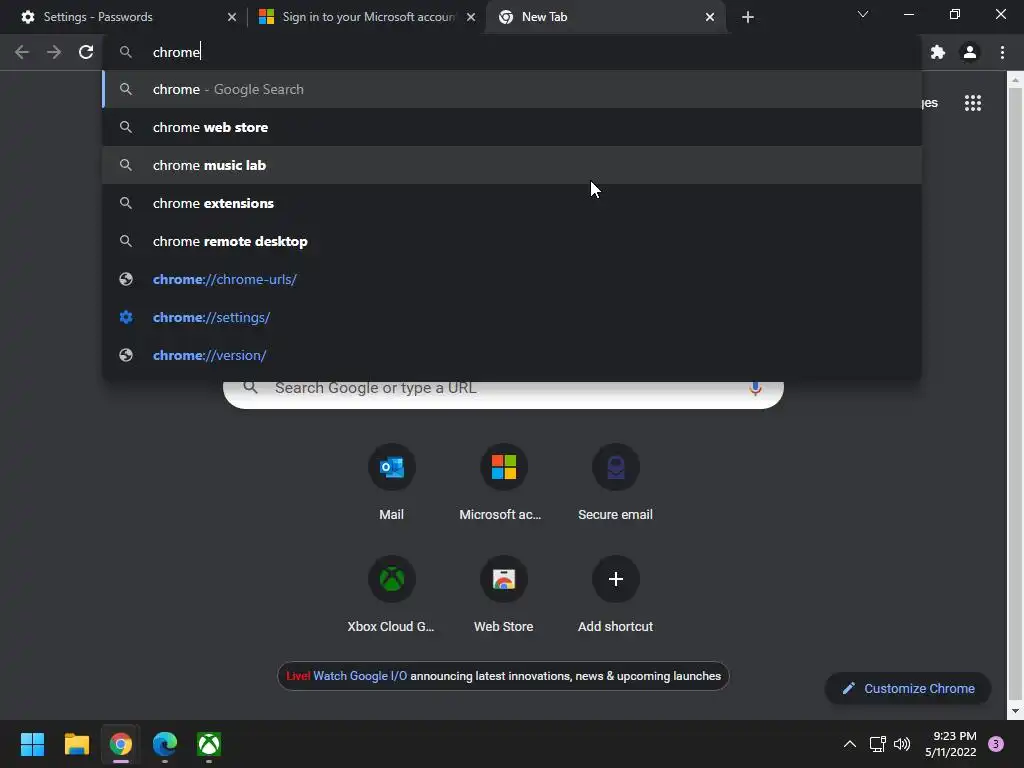This screenshot has width=1024, height=768.
Task: Pick the 'chrome music lab' suggestion
Action: tap(512, 165)
